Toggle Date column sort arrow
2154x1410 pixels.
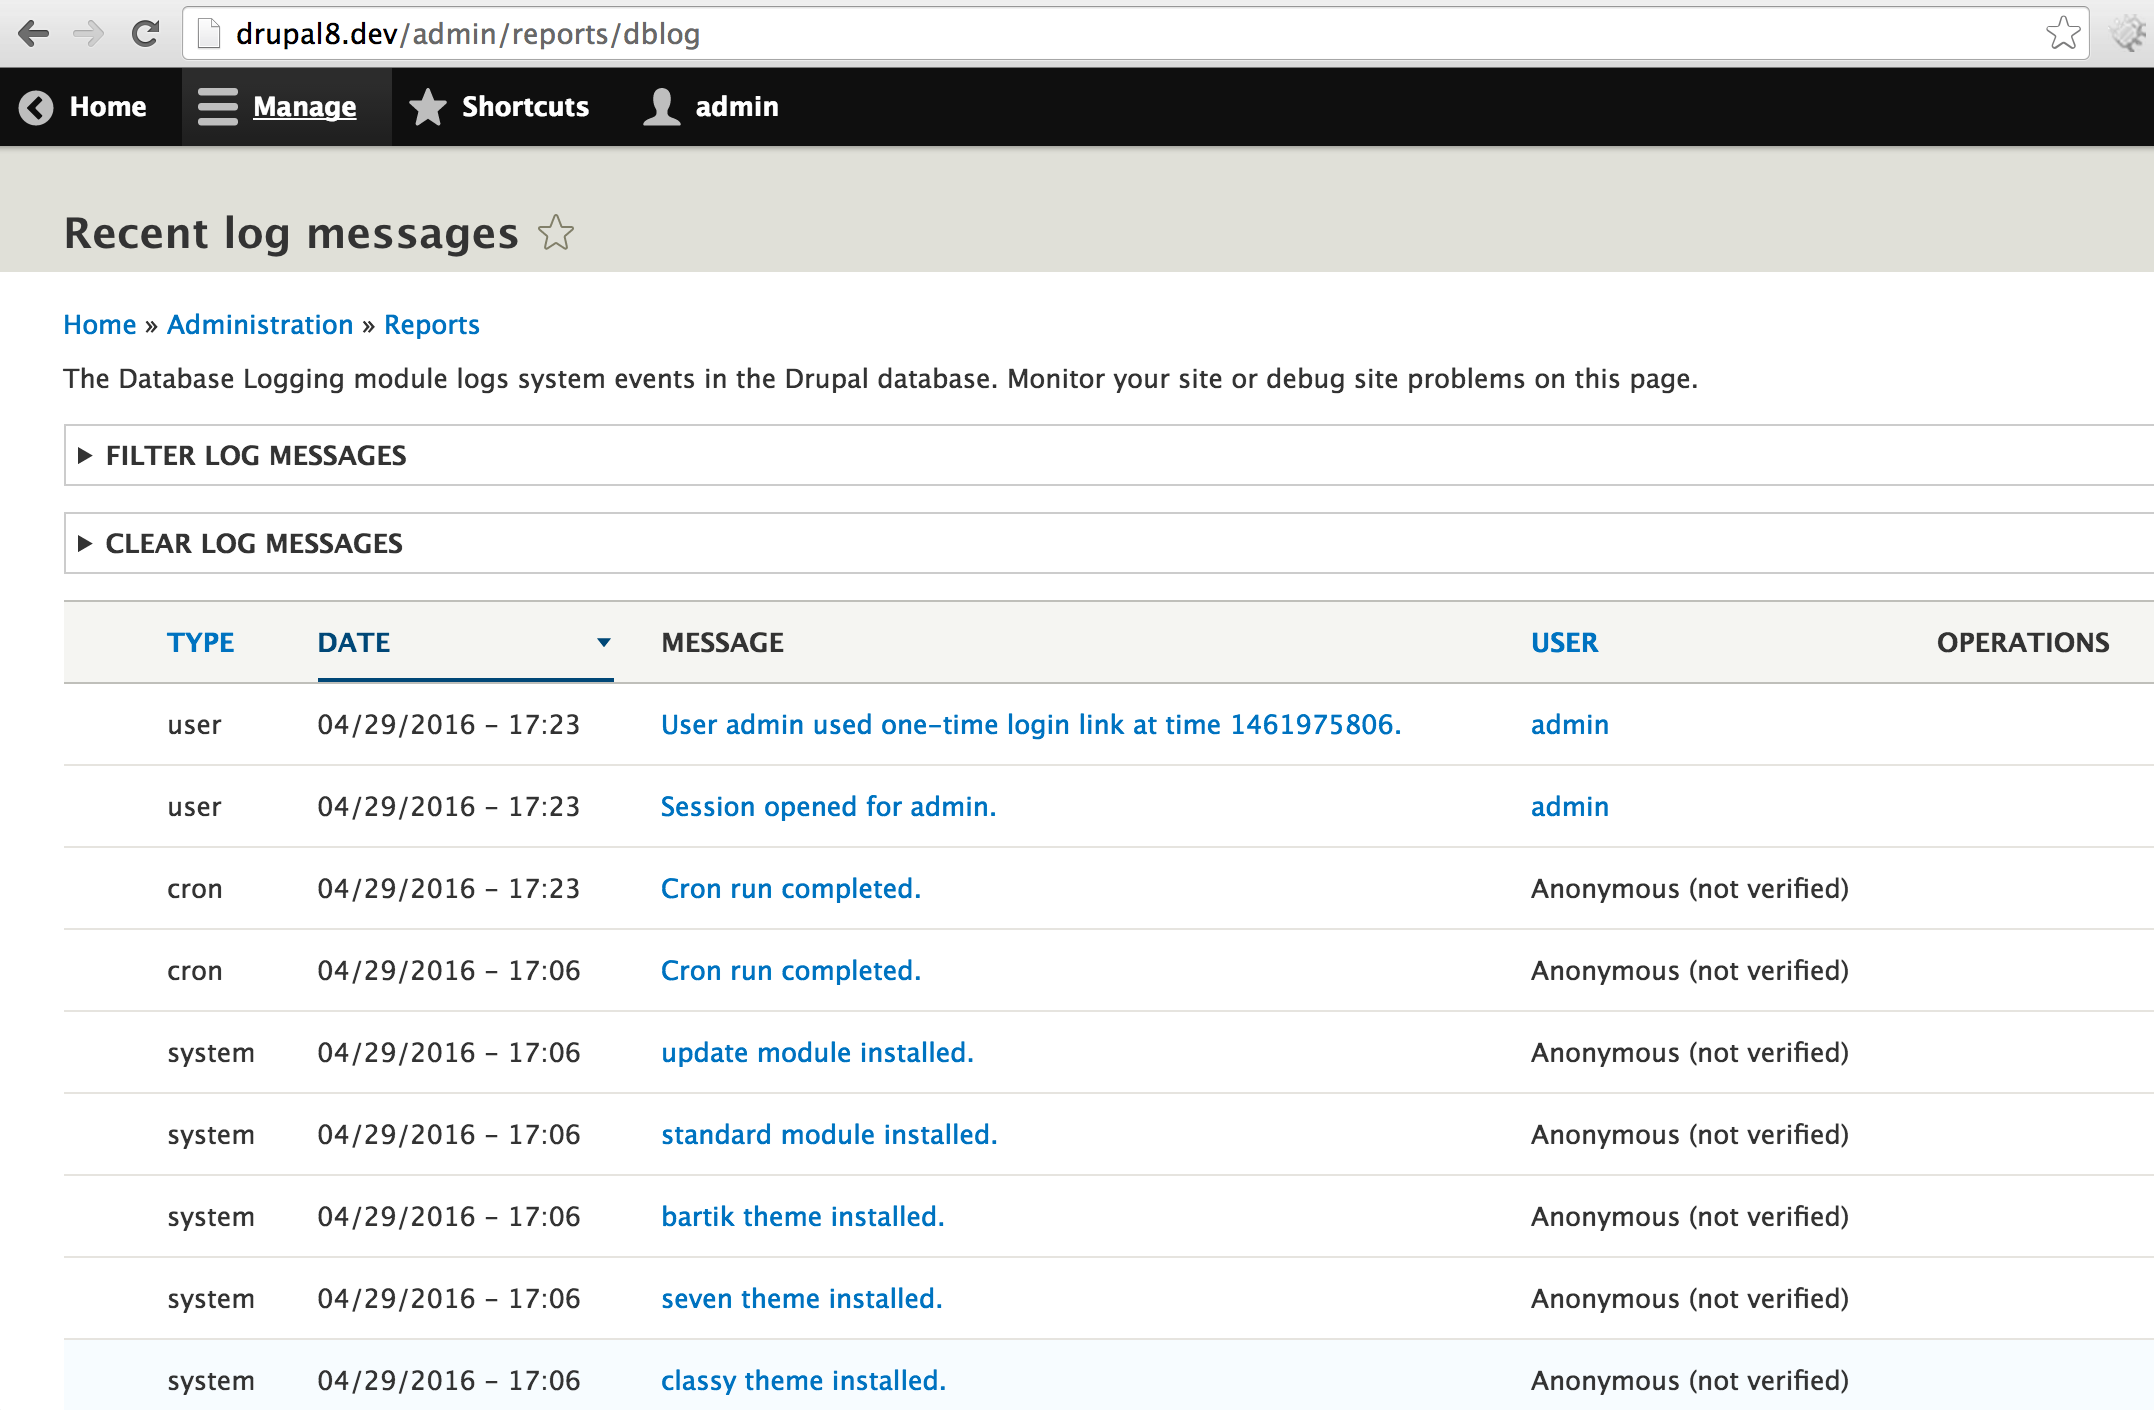point(604,643)
